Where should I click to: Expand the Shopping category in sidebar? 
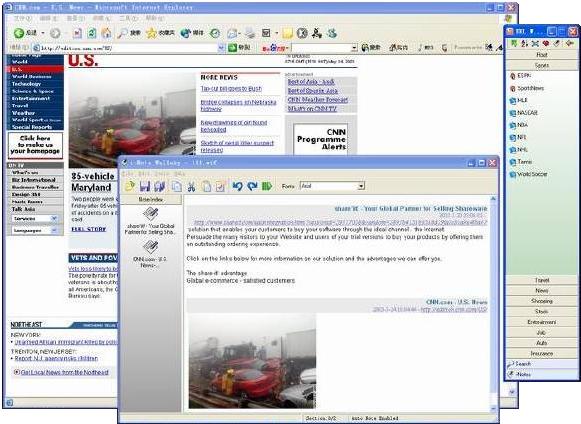point(542,301)
